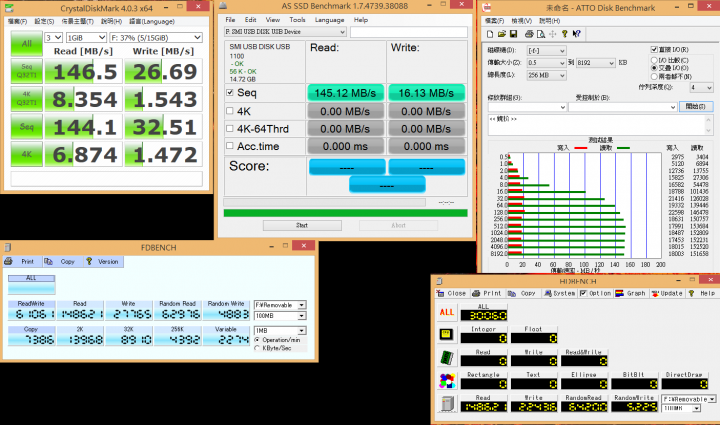Screen dimensions: 720x425
Task: Open the Tools menu in AS SSD Benchmark
Action: tap(297, 20)
